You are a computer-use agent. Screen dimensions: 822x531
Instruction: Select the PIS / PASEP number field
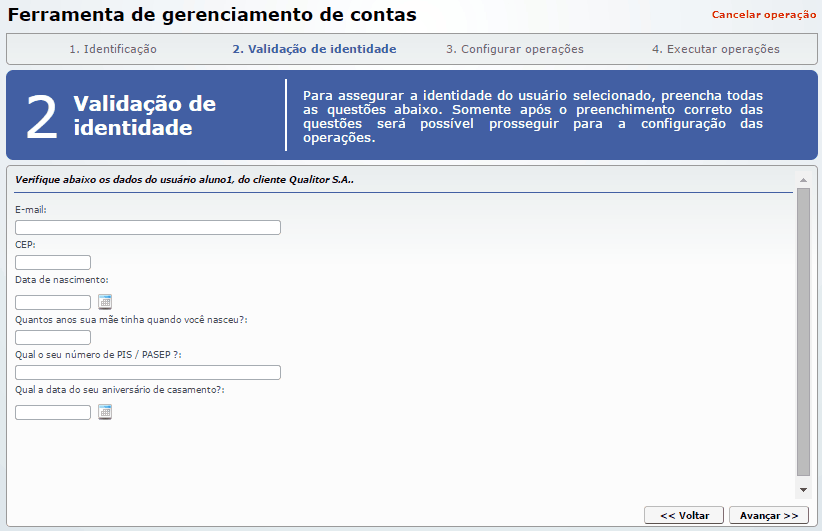148,373
